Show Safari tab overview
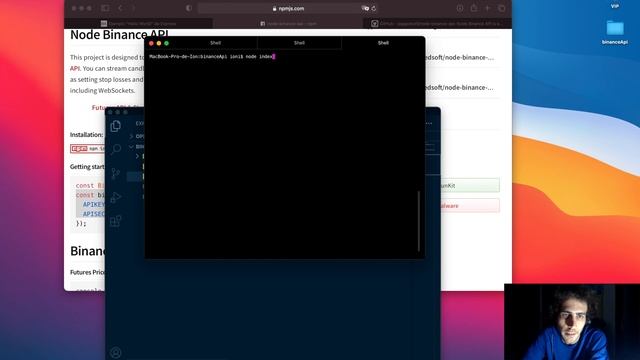 [502, 8]
